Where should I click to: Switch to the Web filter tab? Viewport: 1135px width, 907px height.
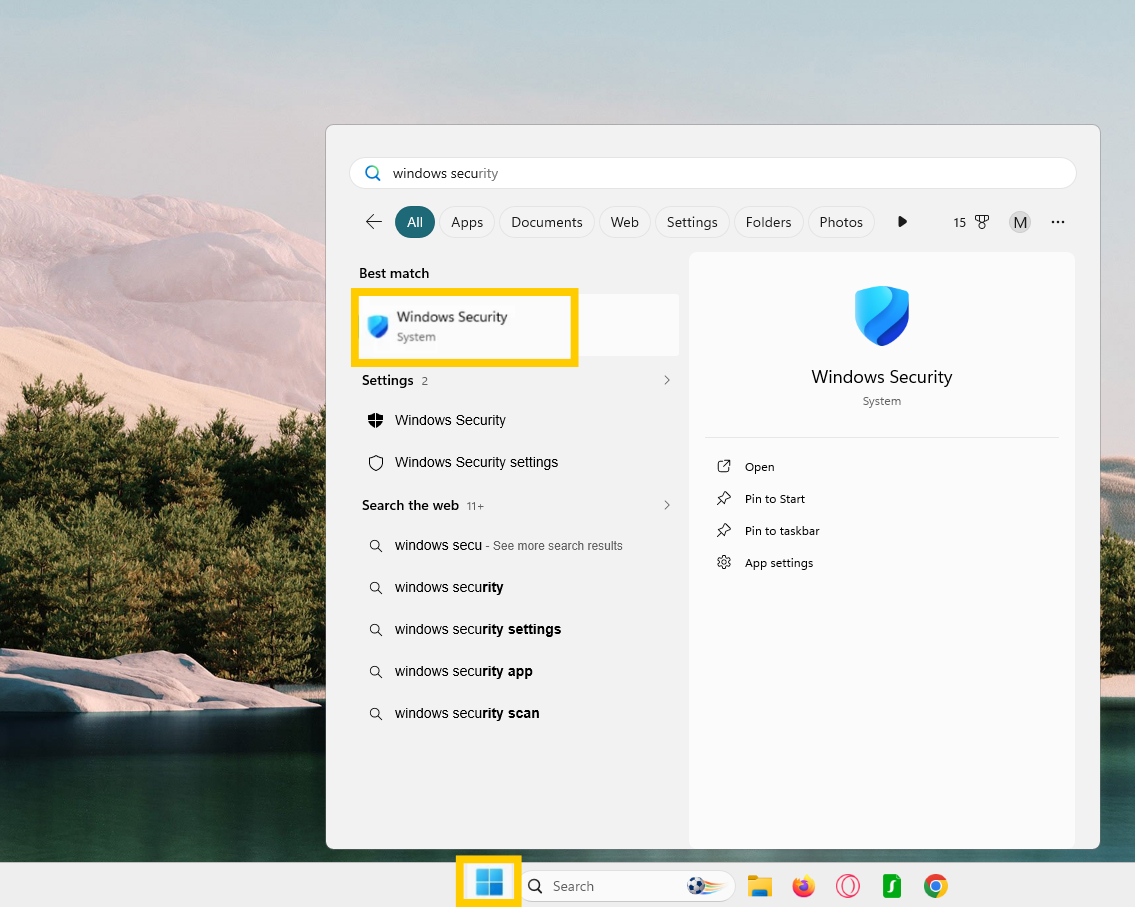624,222
